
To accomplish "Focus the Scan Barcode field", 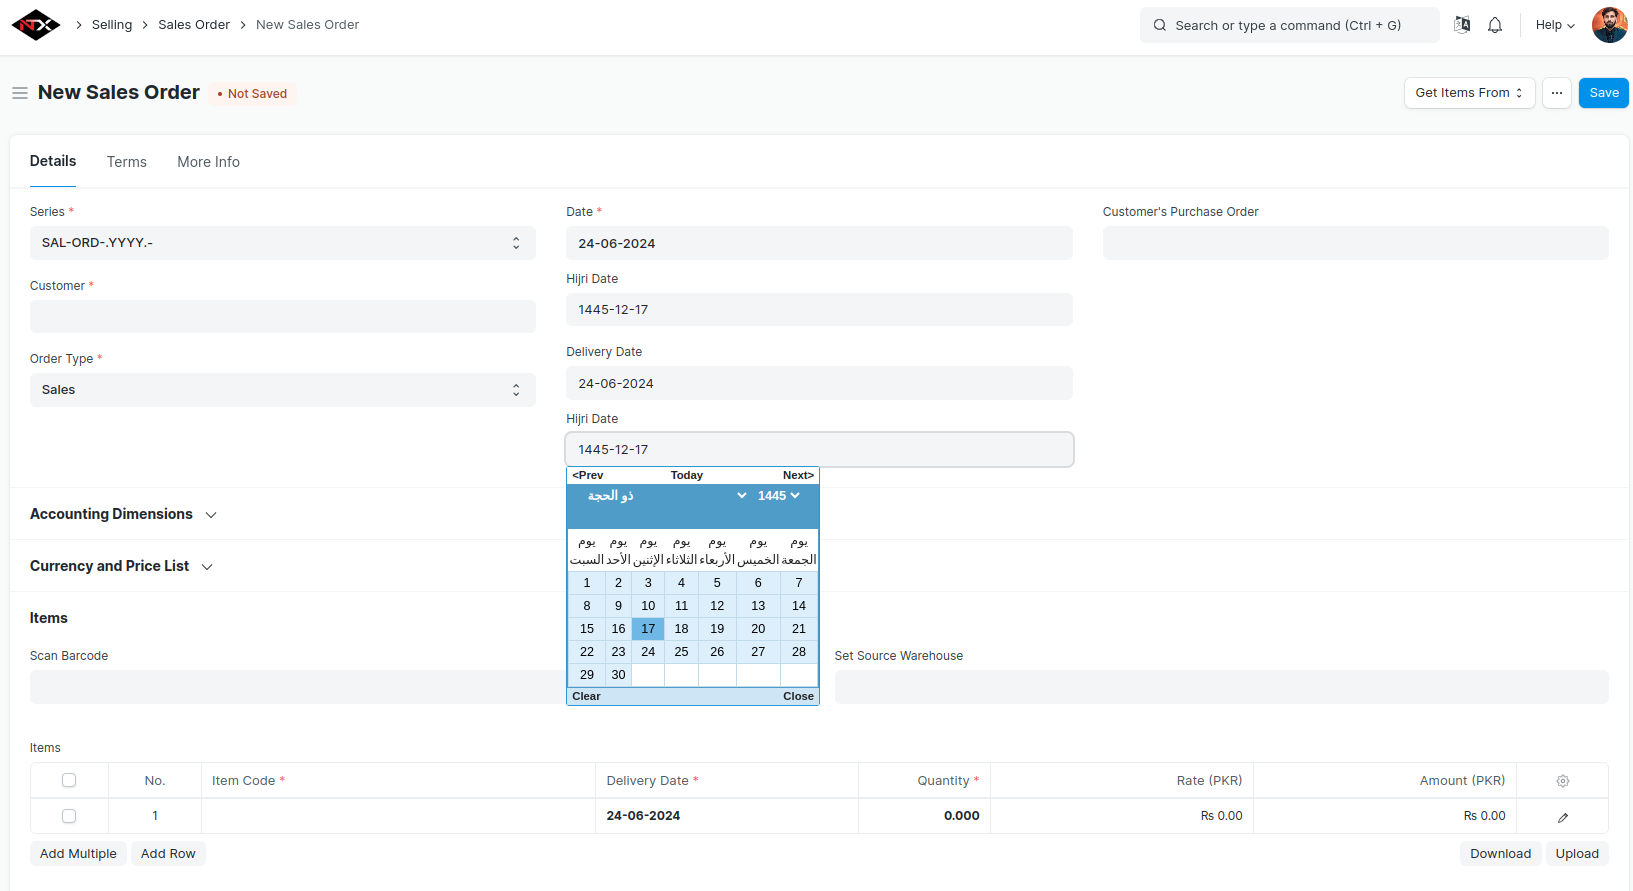I will (298, 687).
